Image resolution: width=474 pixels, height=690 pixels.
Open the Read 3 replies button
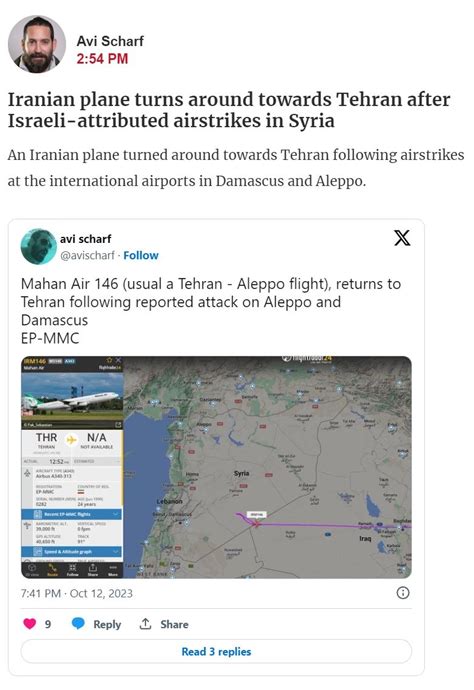216,651
